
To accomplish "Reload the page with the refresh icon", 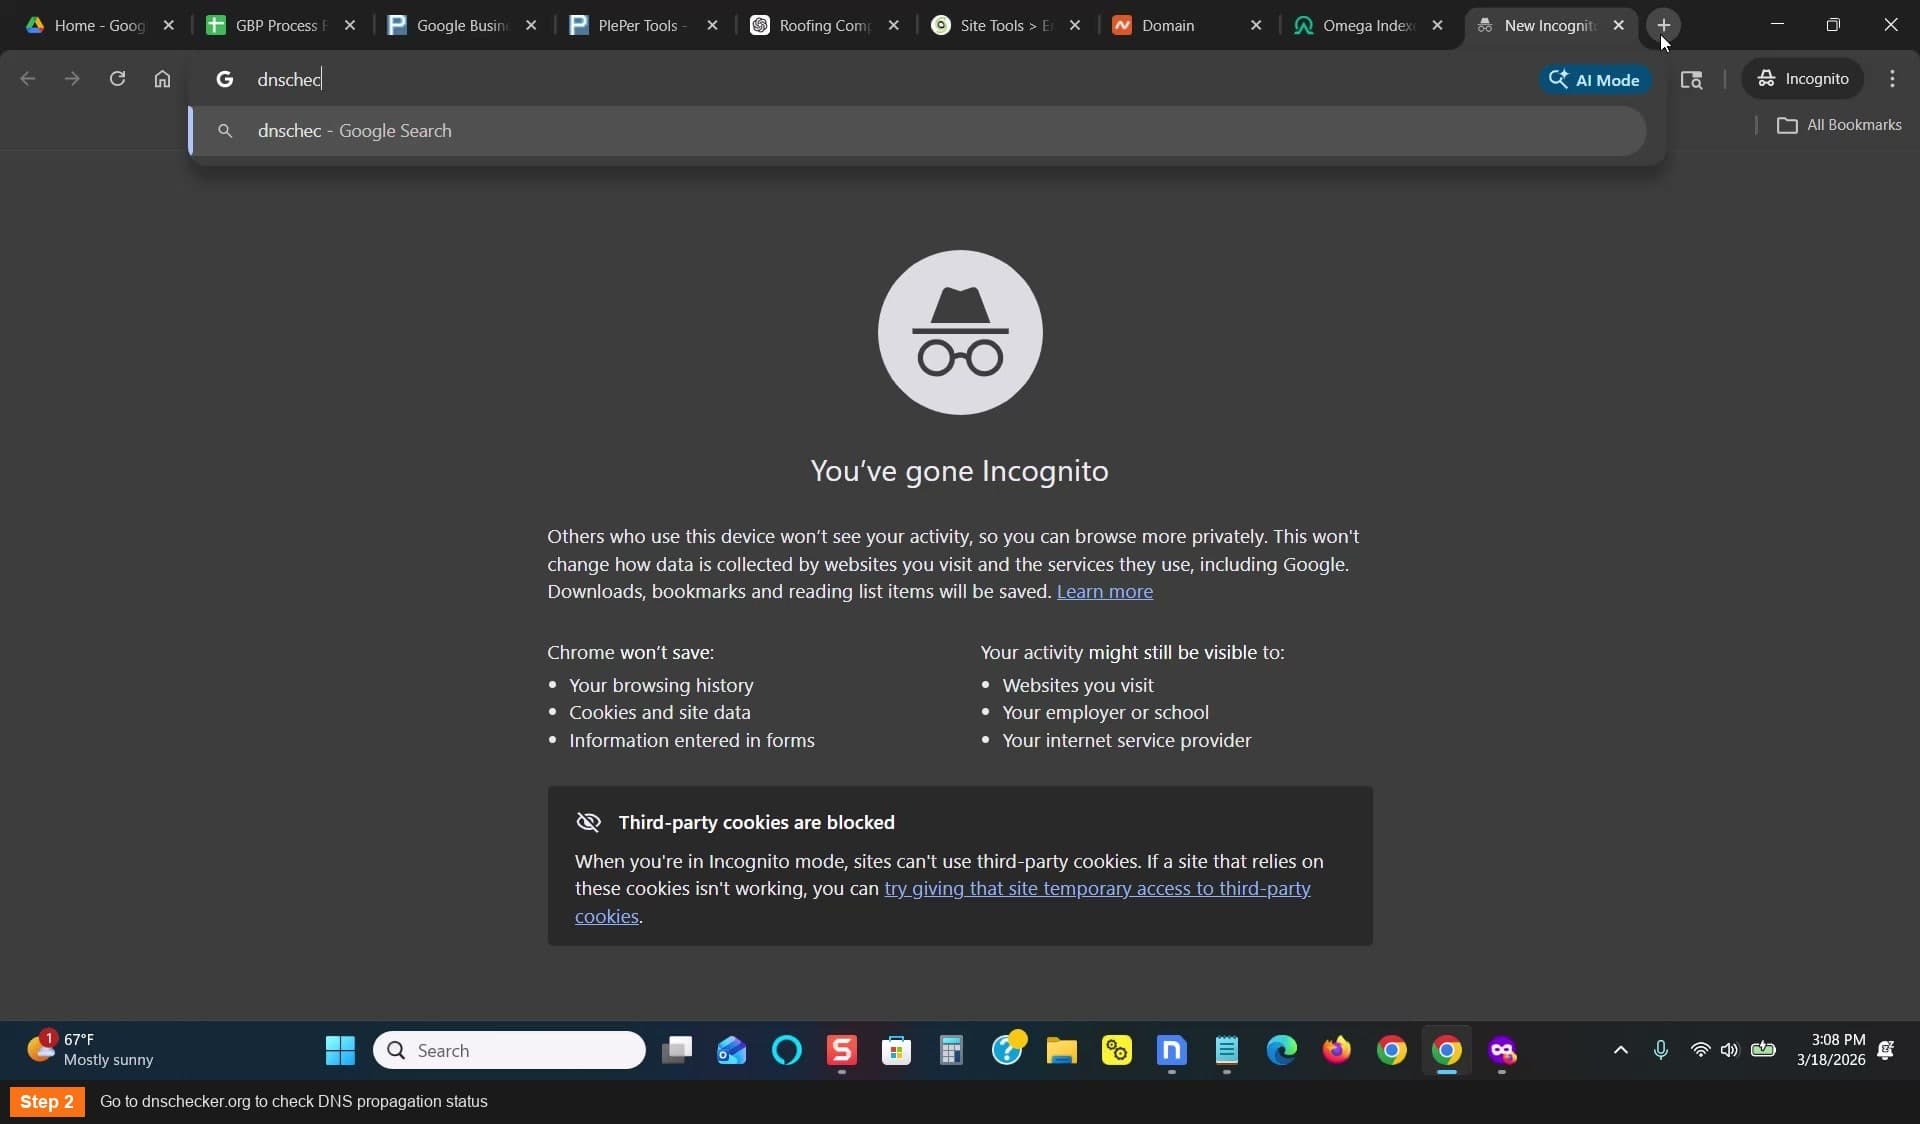I will click(x=117, y=79).
